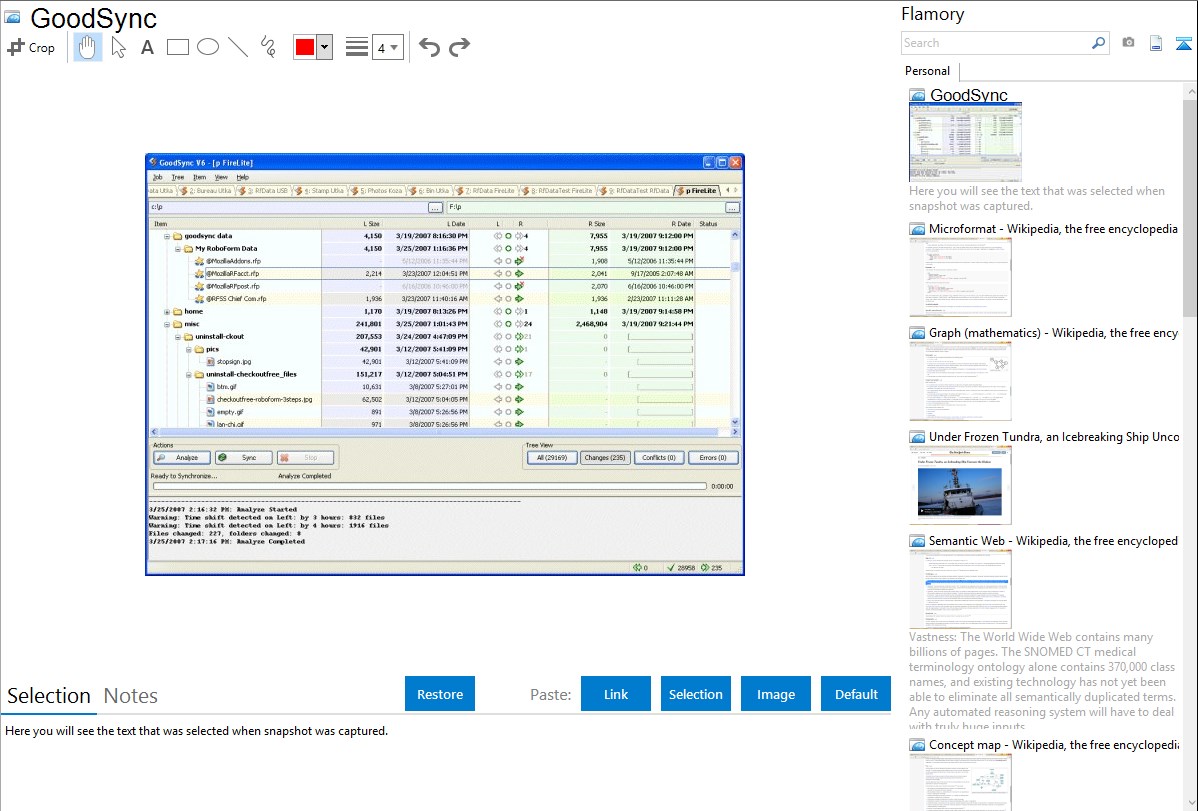This screenshot has height=811, width=1198.
Task: Select the ellipse shape tool
Action: pos(208,47)
